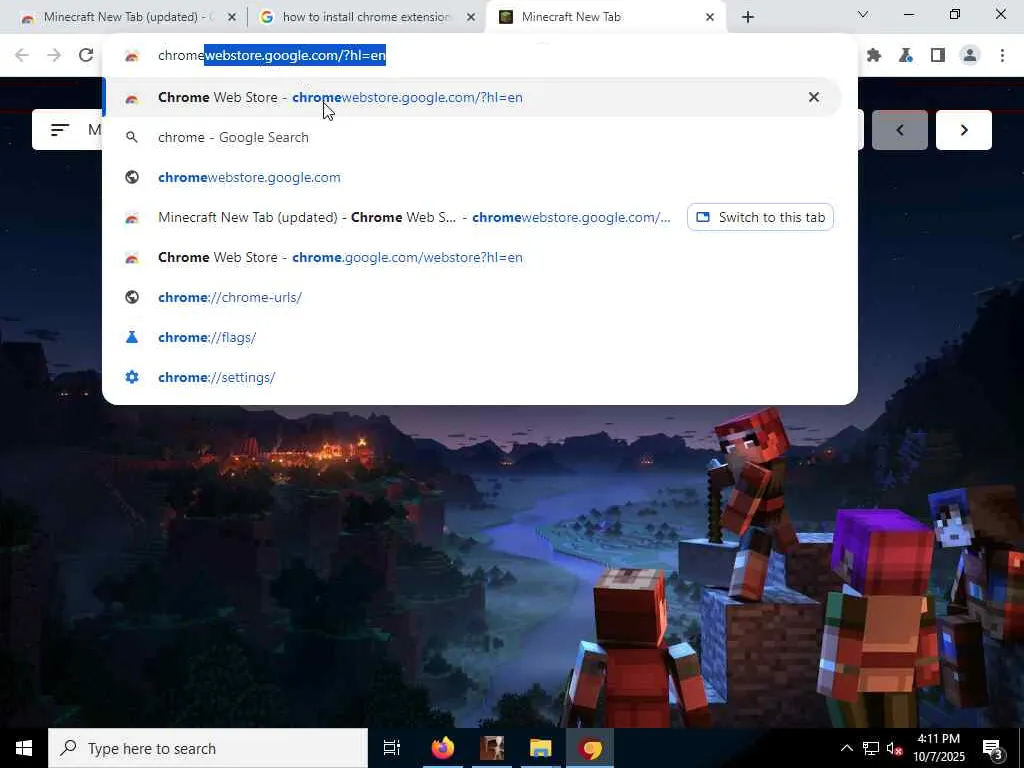Click the globe icon beside chrome://chrome-urls/

132,297
